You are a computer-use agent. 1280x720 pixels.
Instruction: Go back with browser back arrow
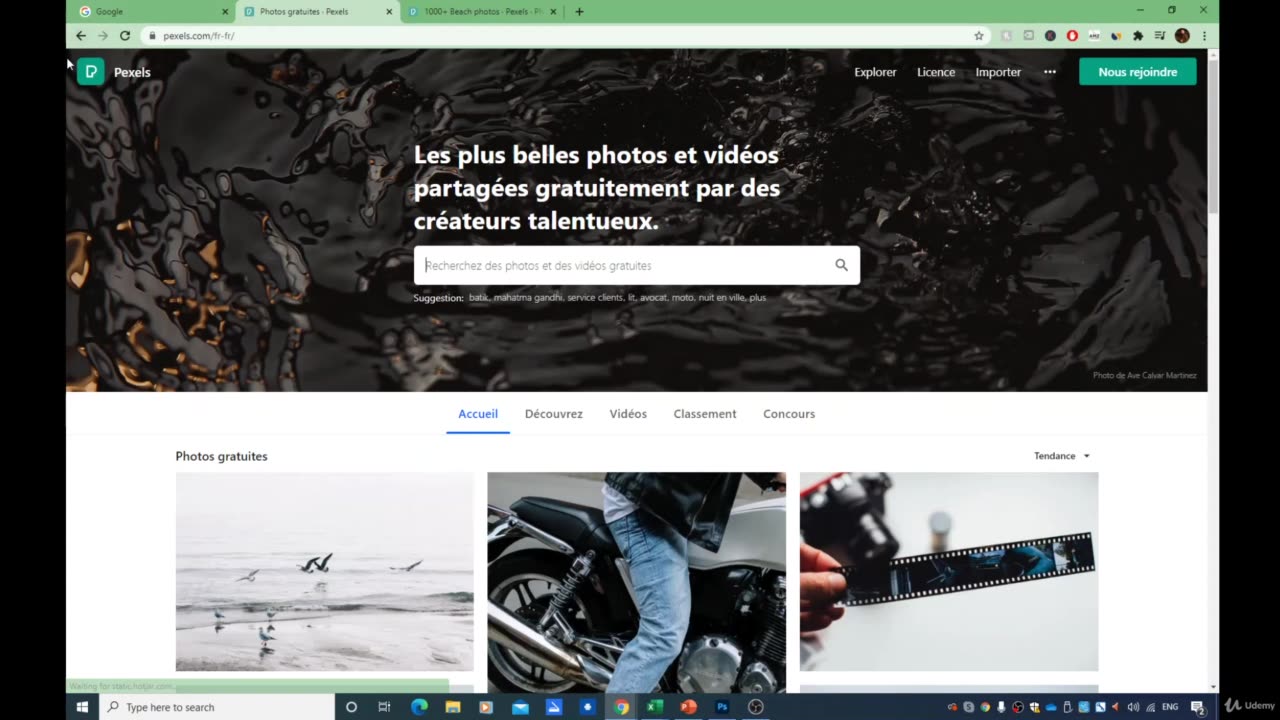click(x=81, y=35)
